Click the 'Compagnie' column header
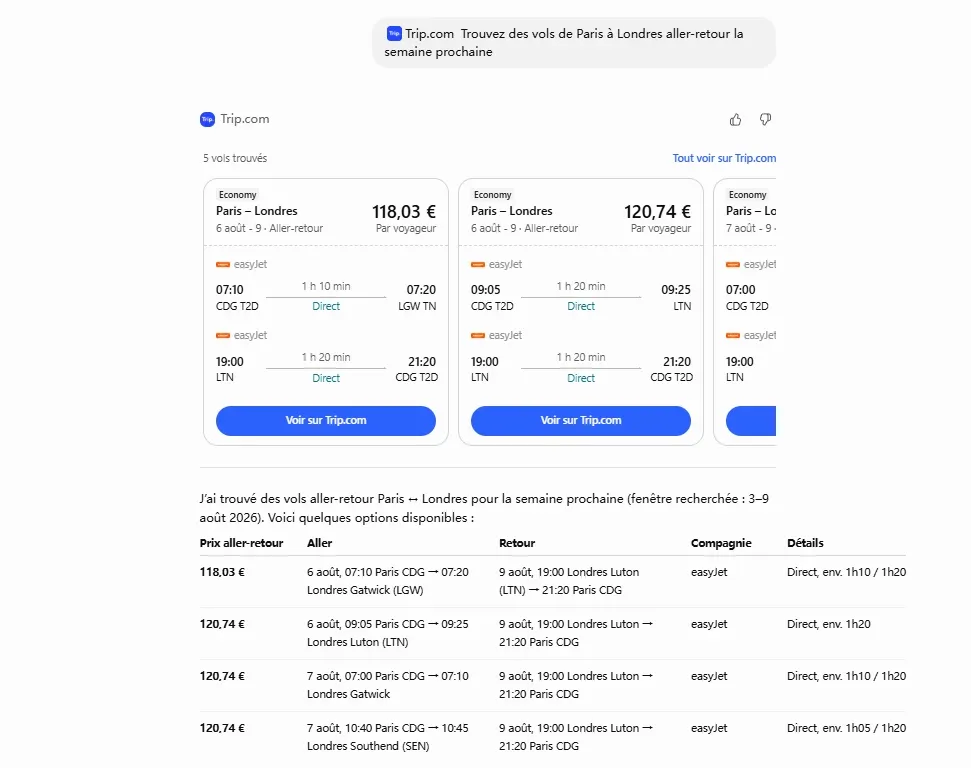Screen dimensions: 971x768 (721, 543)
